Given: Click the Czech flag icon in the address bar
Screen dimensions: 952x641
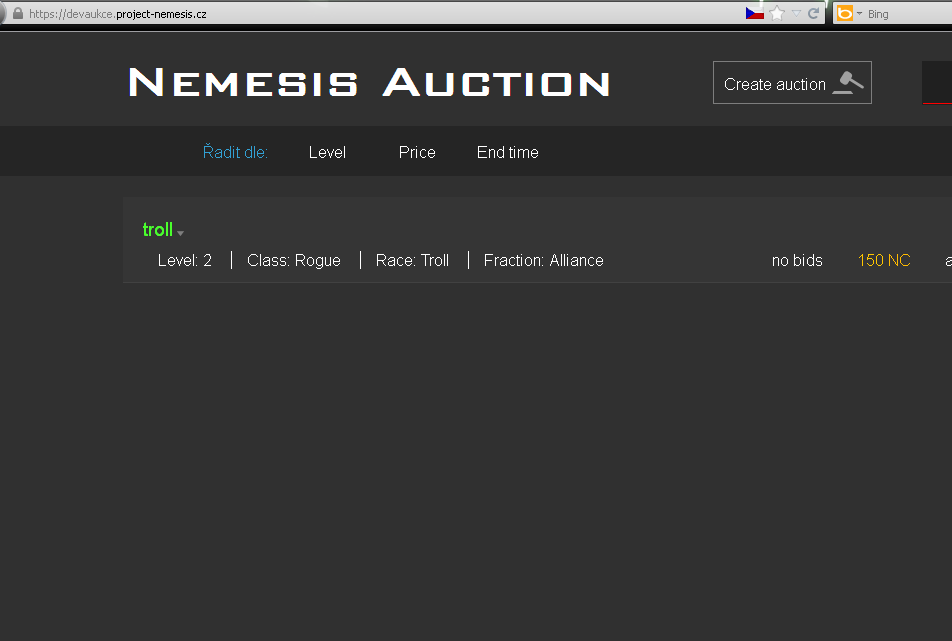Looking at the screenshot, I should [755, 13].
